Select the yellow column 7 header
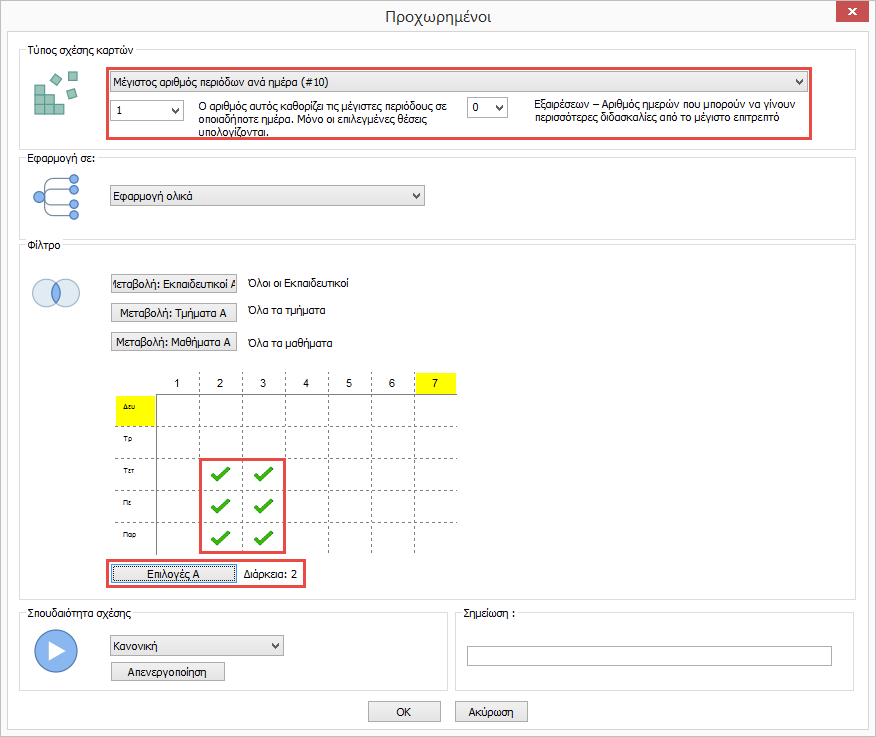The width and height of the screenshot is (876, 737). (435, 383)
